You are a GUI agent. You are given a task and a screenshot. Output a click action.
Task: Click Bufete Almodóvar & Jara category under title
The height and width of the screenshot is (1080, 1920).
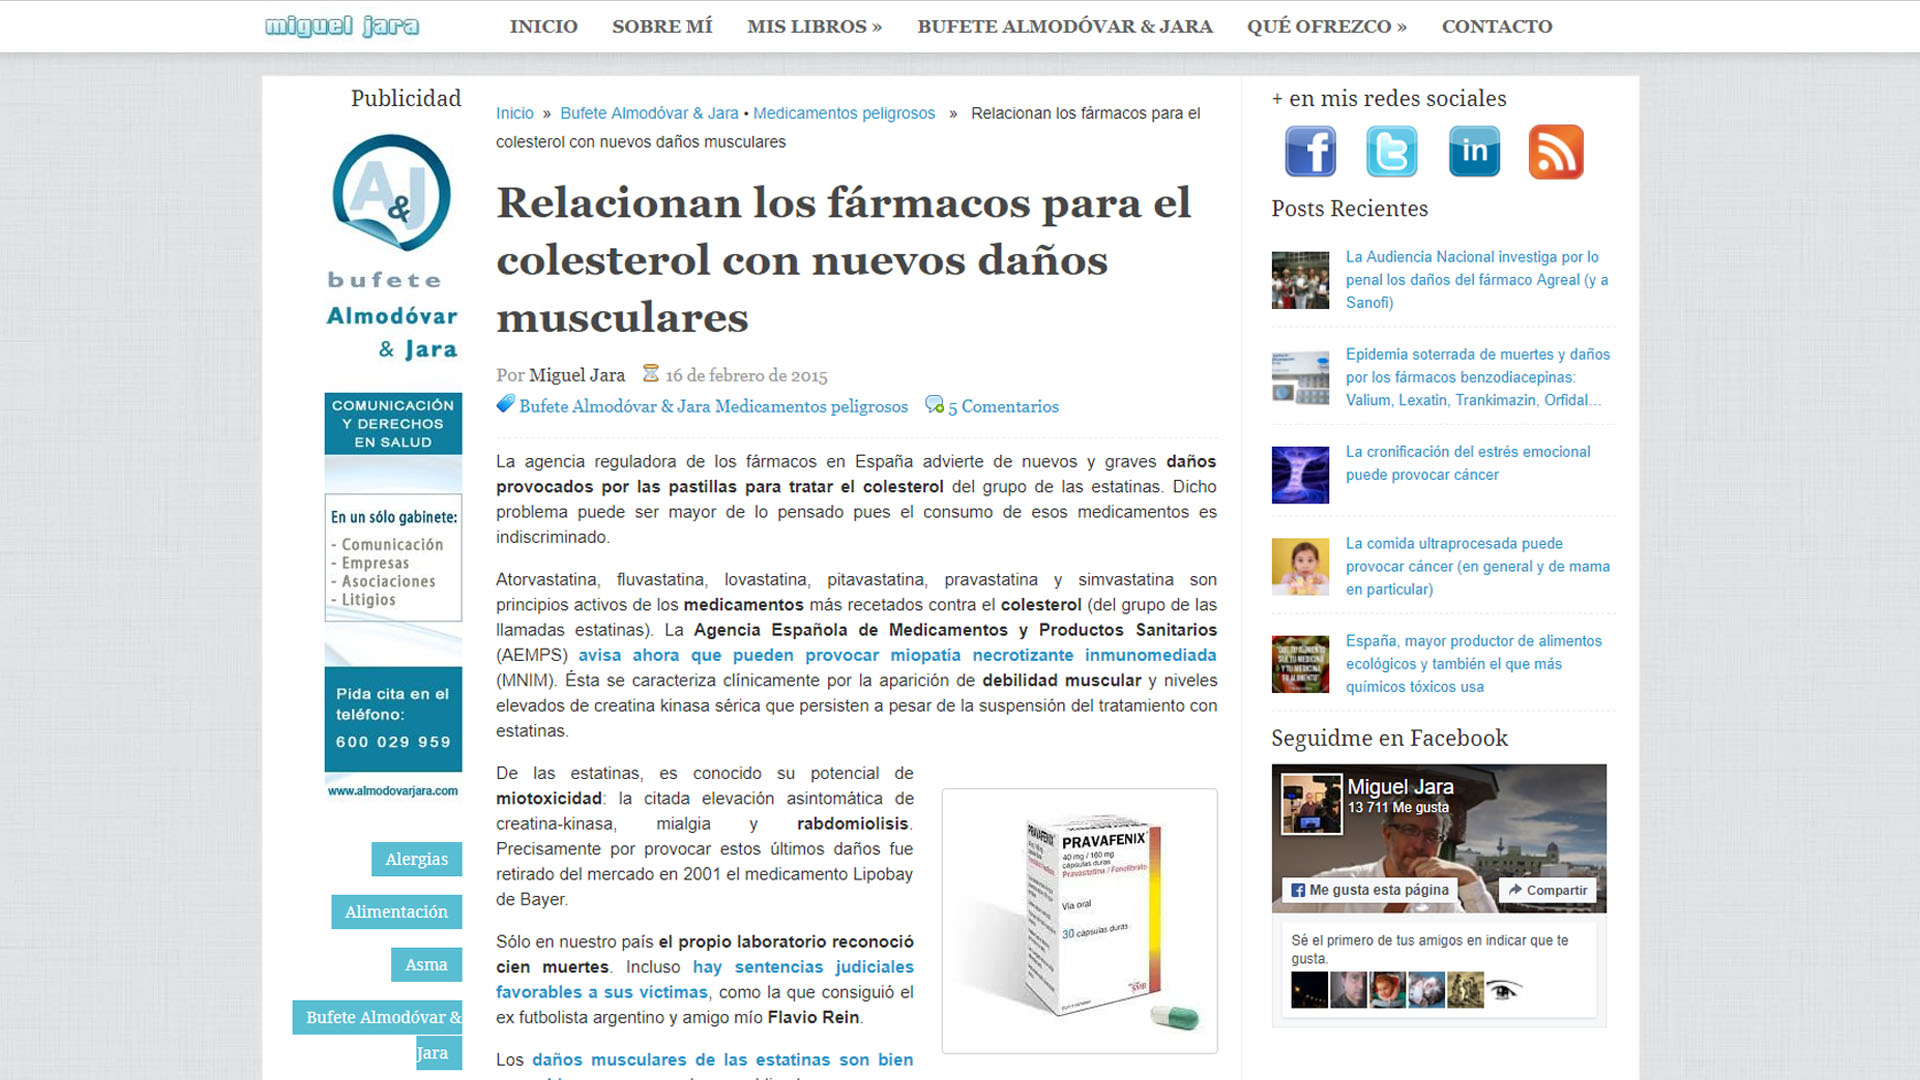614,406
